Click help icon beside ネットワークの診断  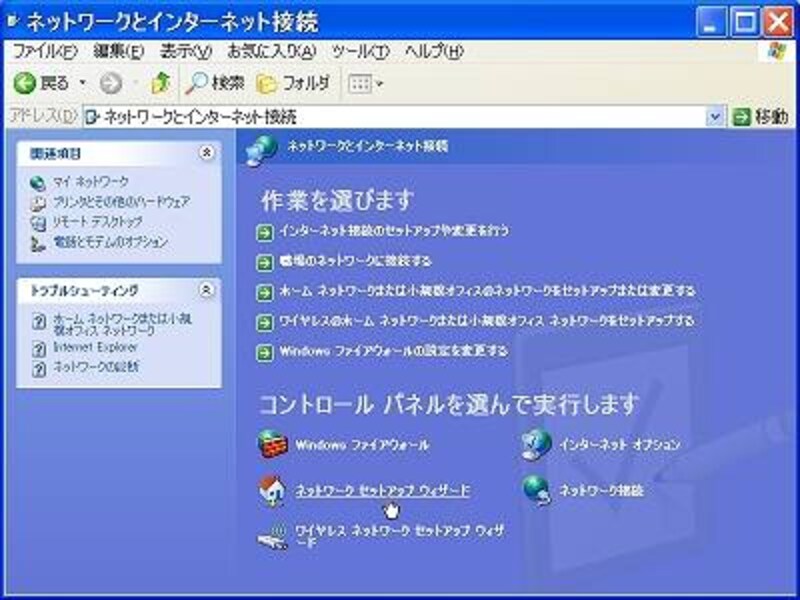pyautogui.click(x=39, y=368)
